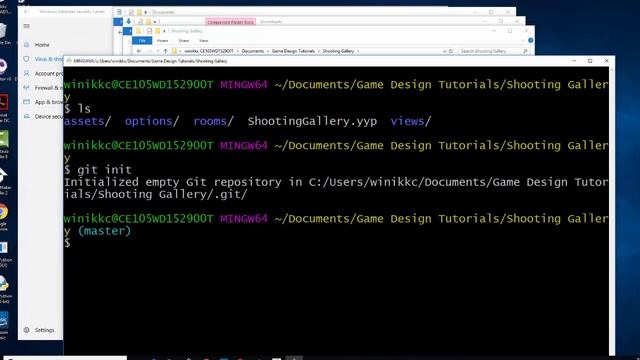Open the Recycle Bin desktop icon

(x=3, y=31)
